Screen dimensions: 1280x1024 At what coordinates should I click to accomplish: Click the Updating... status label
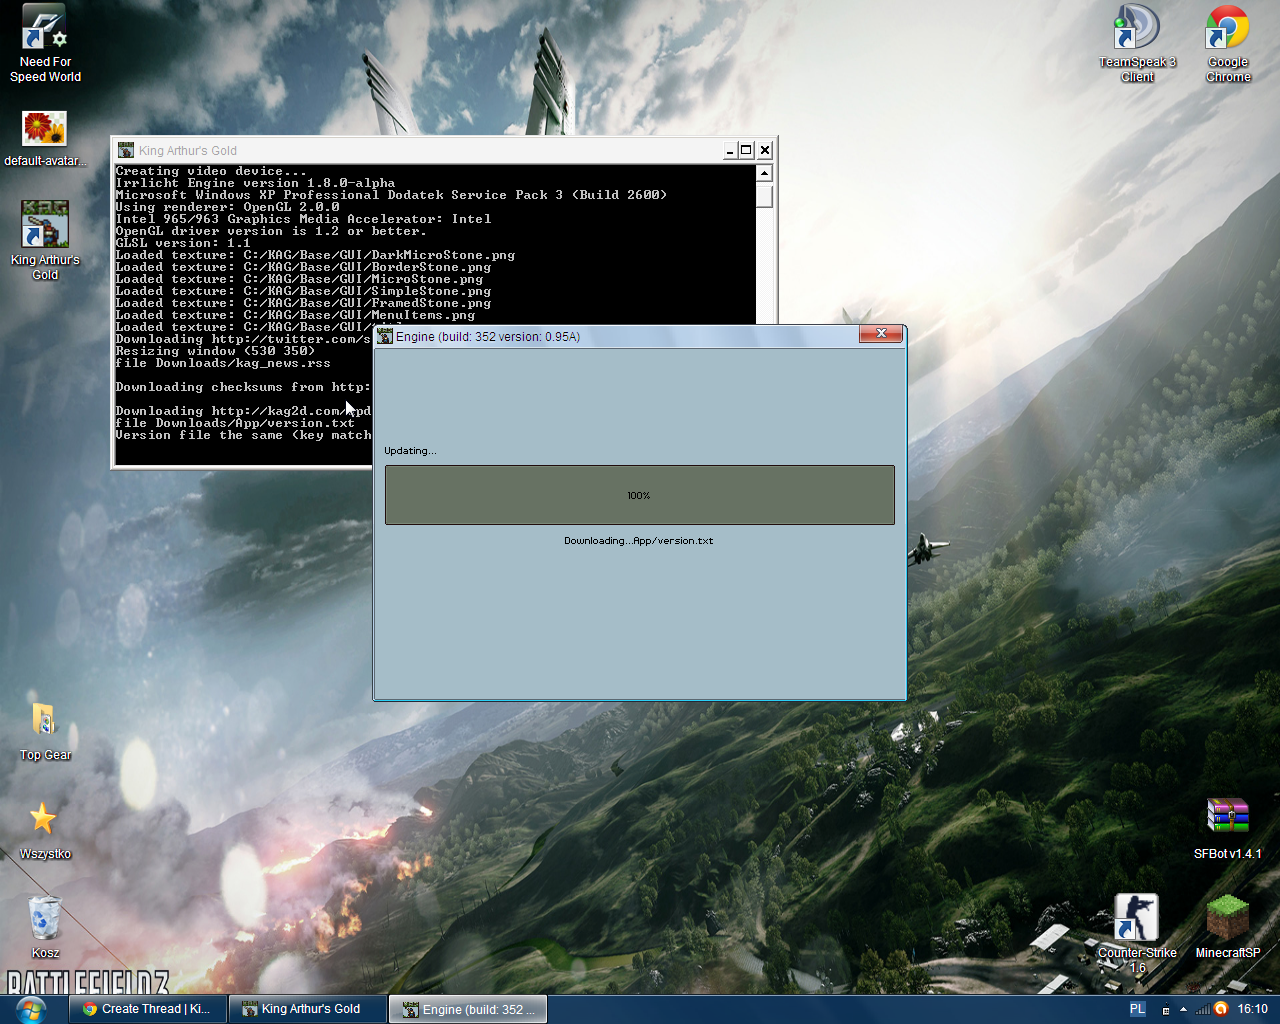(410, 451)
